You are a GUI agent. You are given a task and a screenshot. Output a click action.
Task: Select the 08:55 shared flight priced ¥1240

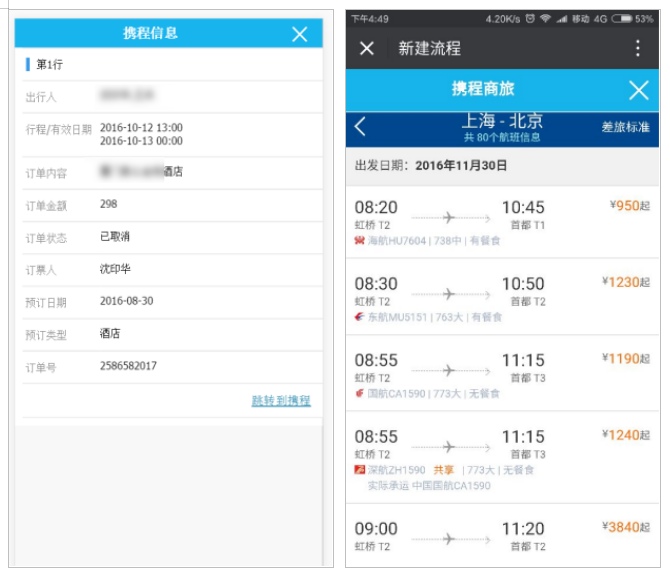click(x=502, y=458)
